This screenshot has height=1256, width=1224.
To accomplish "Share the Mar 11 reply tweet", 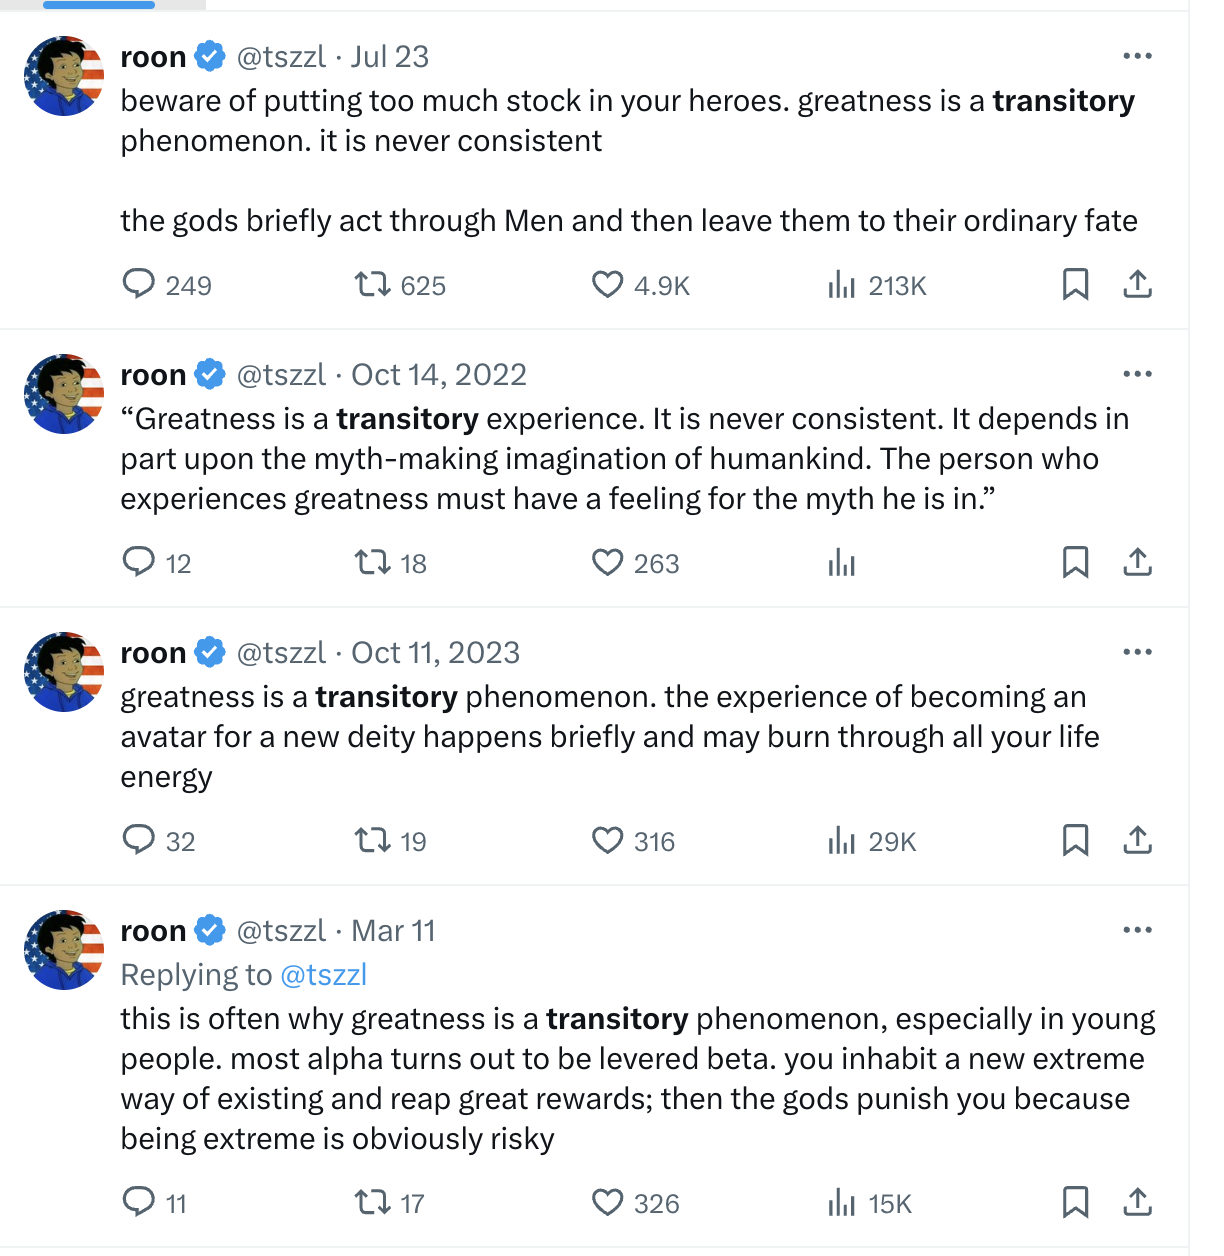I will [1137, 1202].
